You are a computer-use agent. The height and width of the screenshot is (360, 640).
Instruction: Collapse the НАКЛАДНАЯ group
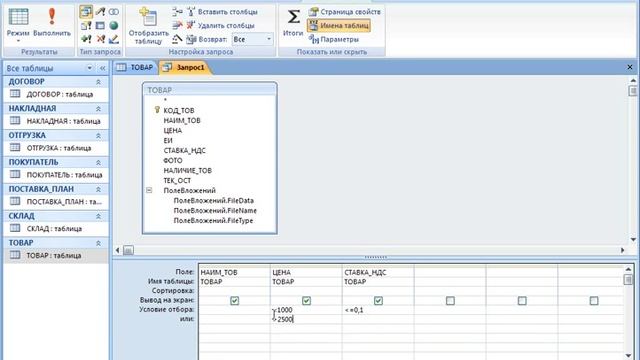tap(98, 109)
